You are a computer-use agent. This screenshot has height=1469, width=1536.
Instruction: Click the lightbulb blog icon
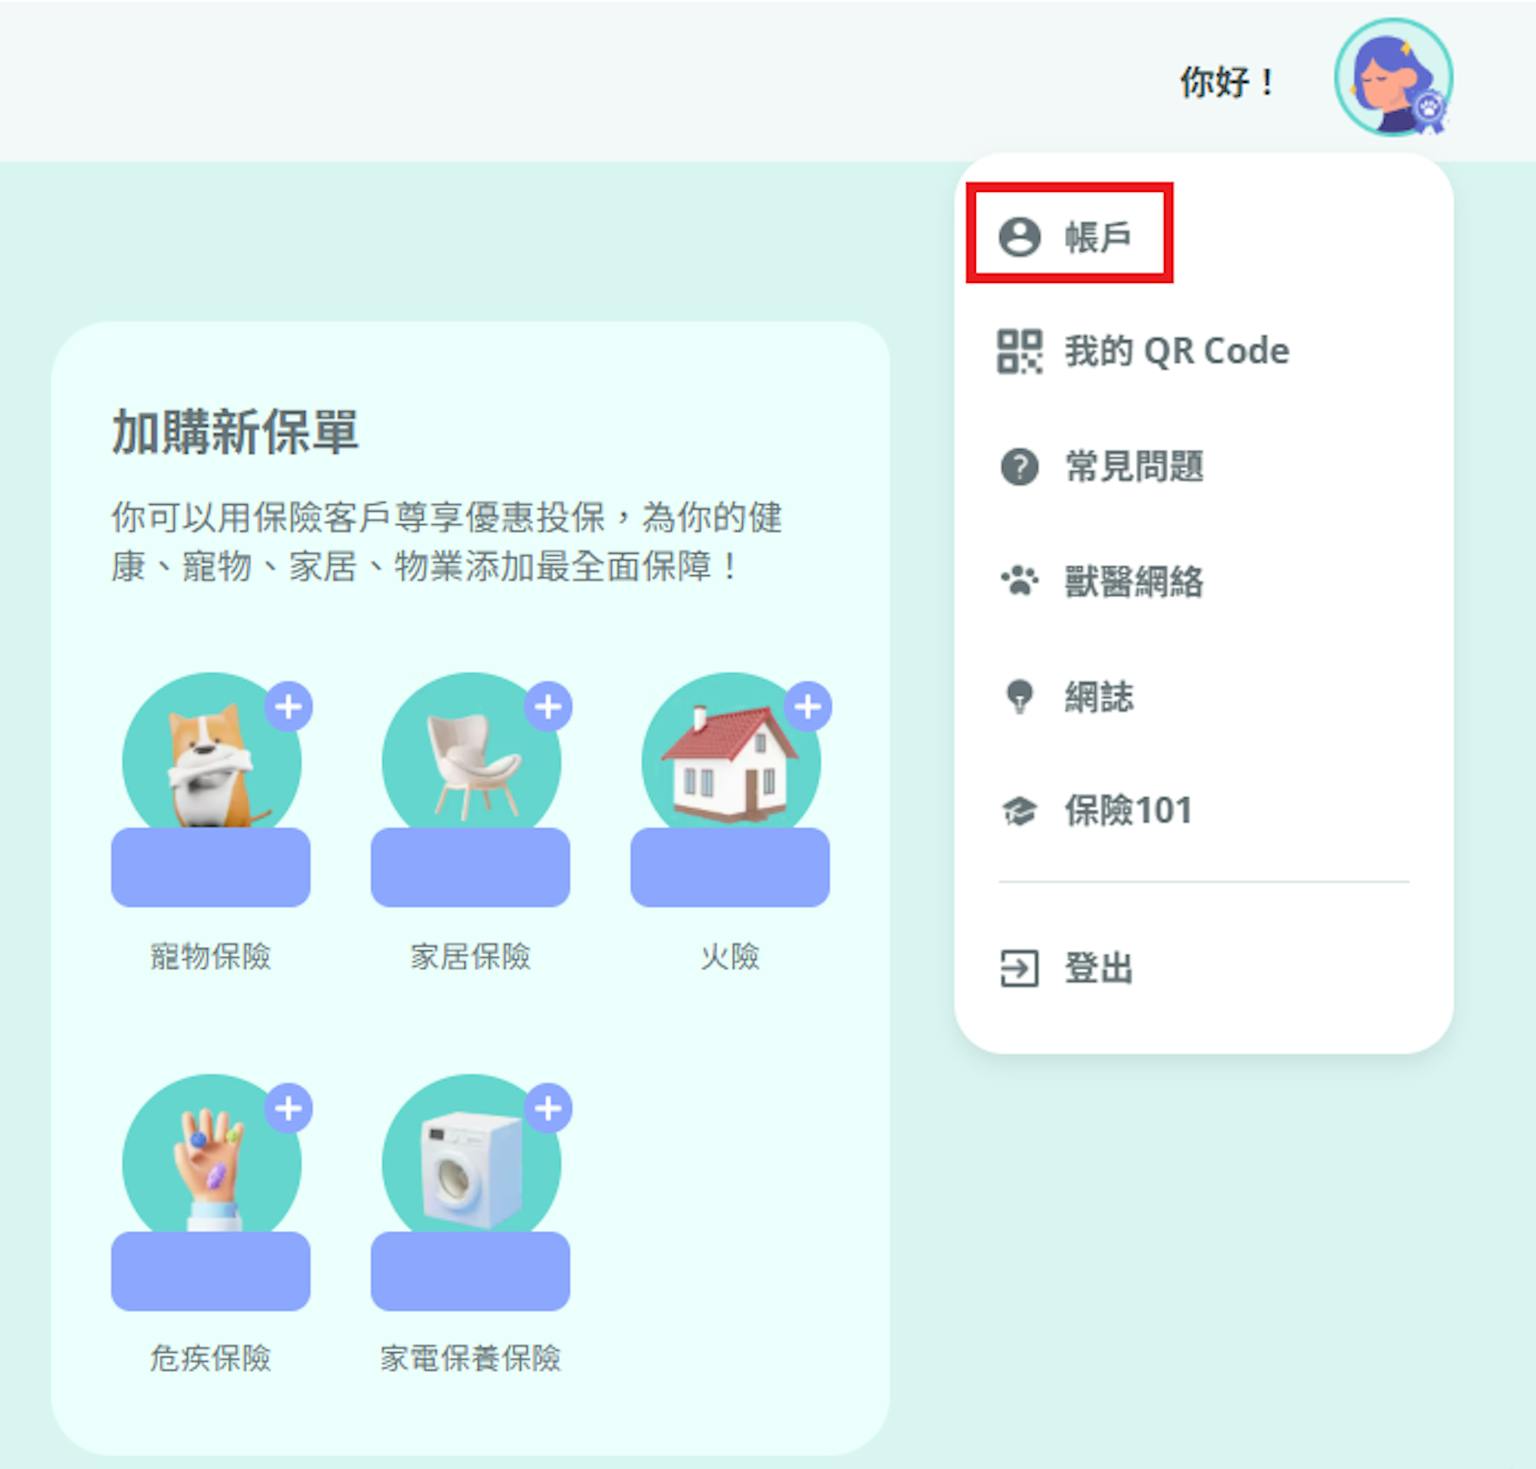click(1019, 696)
